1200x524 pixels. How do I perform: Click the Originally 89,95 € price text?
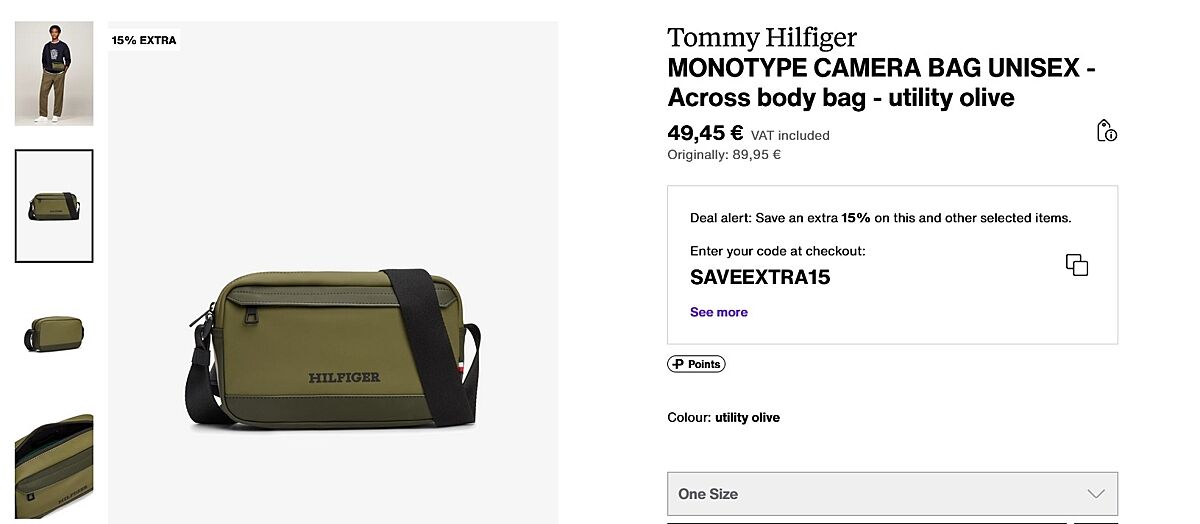click(724, 155)
